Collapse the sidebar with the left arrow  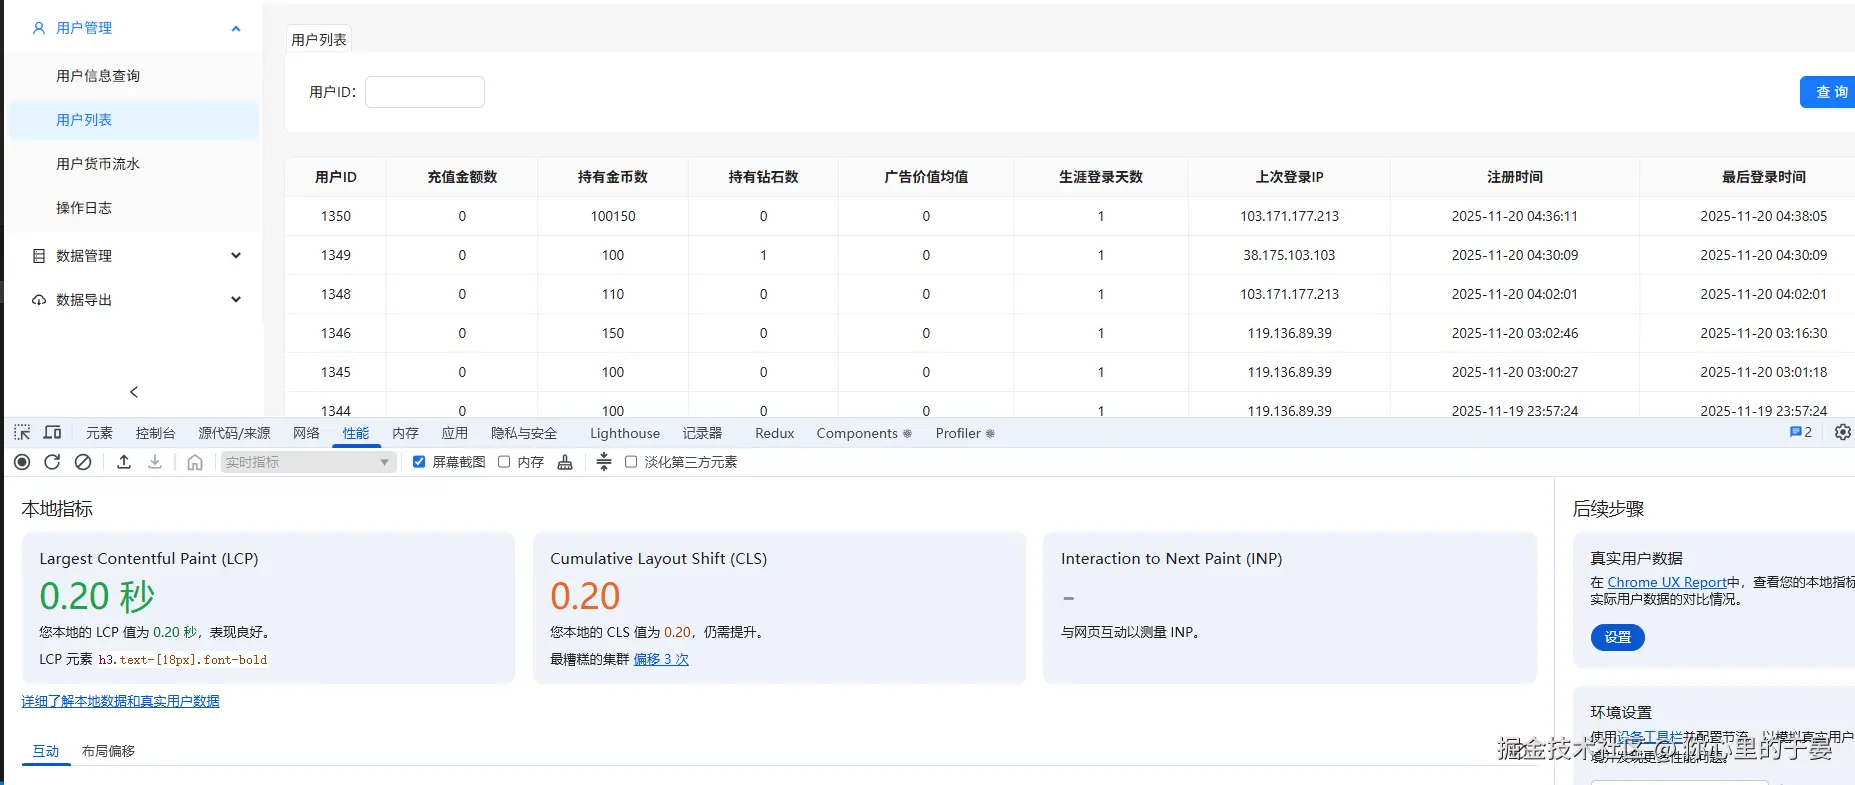click(134, 392)
